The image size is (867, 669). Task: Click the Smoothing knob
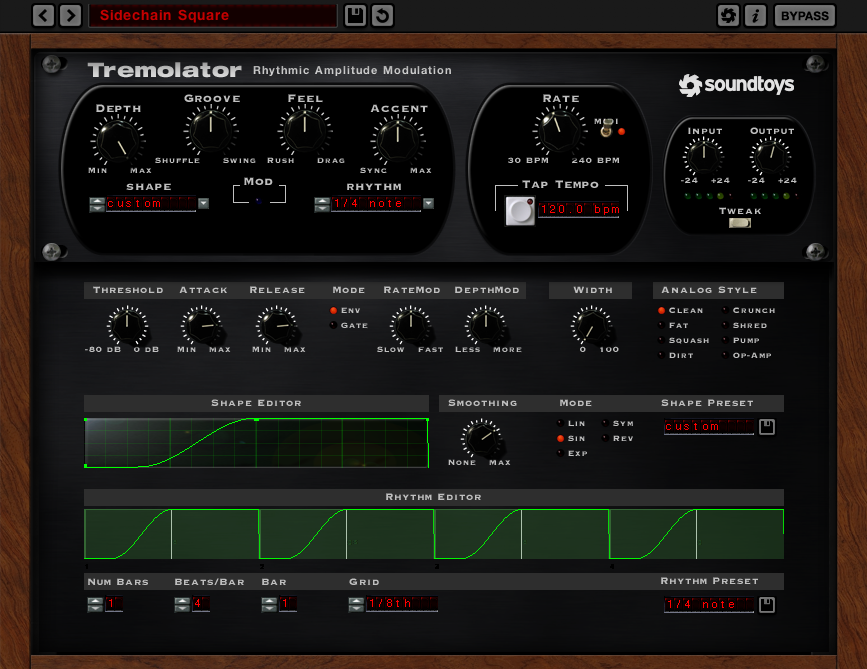[480, 438]
